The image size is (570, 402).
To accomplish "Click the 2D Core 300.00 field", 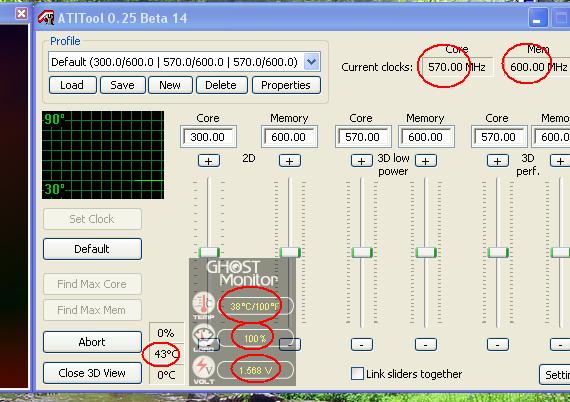I will coord(208,137).
